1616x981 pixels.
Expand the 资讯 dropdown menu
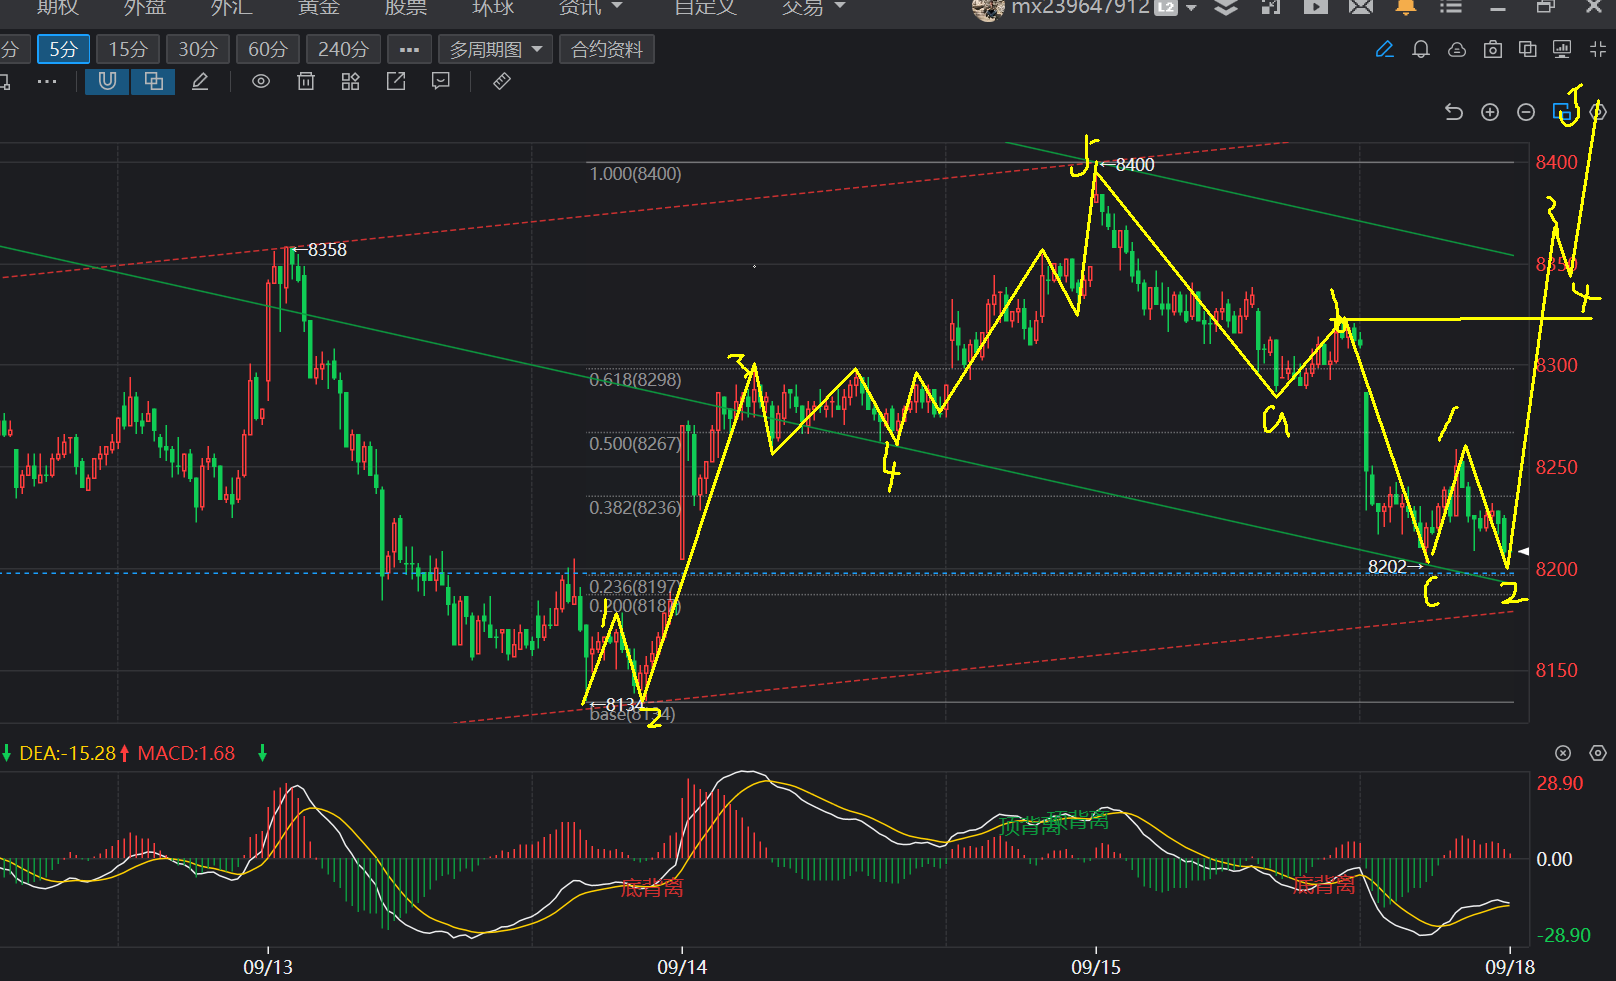pyautogui.click(x=591, y=8)
